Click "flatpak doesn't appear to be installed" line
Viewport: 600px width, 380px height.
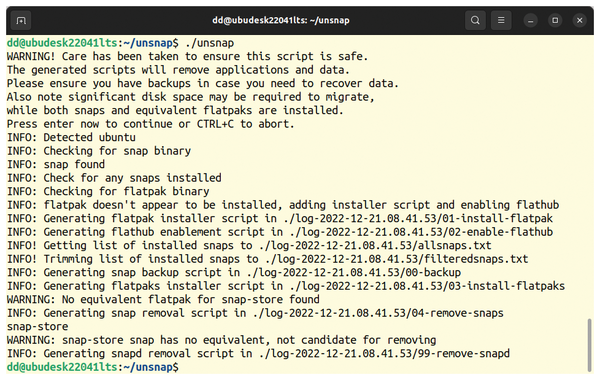click(x=283, y=205)
